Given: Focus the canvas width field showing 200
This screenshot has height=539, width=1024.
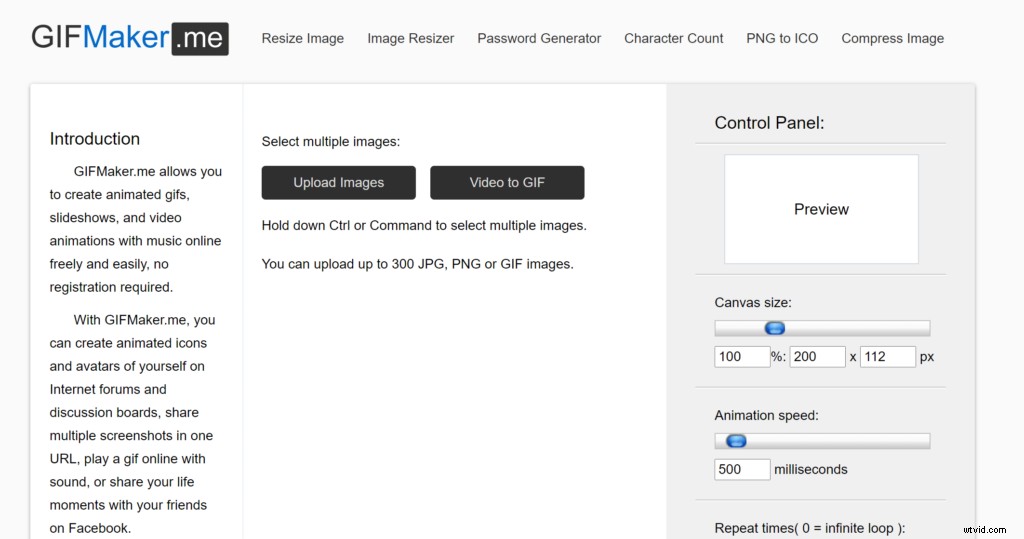Looking at the screenshot, I should tap(817, 357).
